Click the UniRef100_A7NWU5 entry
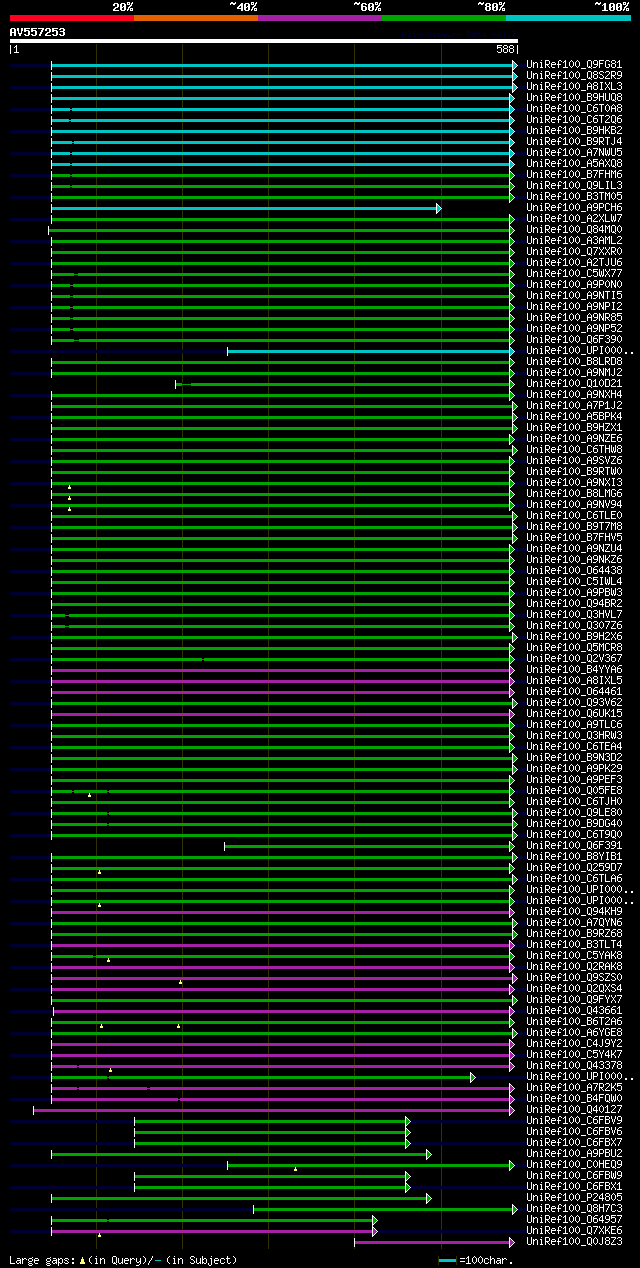 pyautogui.click(x=574, y=152)
